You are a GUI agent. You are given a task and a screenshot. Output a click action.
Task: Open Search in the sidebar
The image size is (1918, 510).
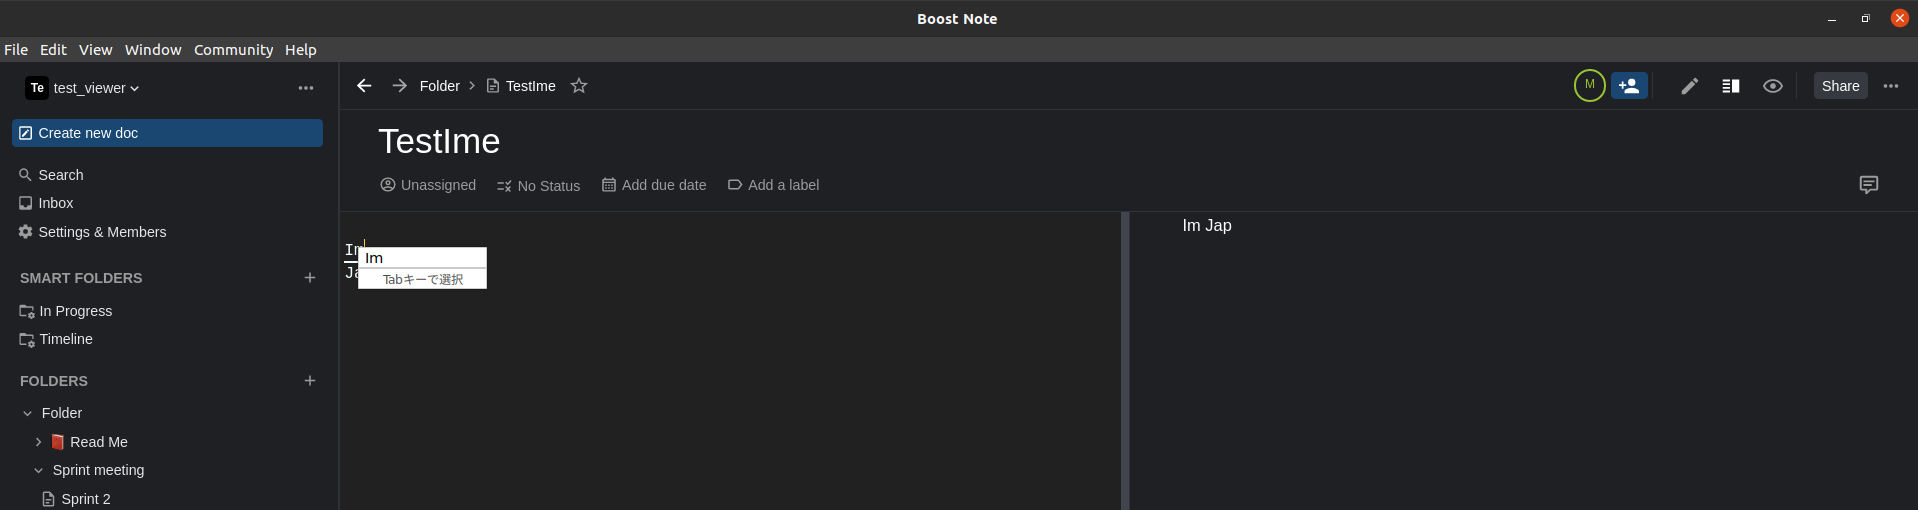click(51, 175)
